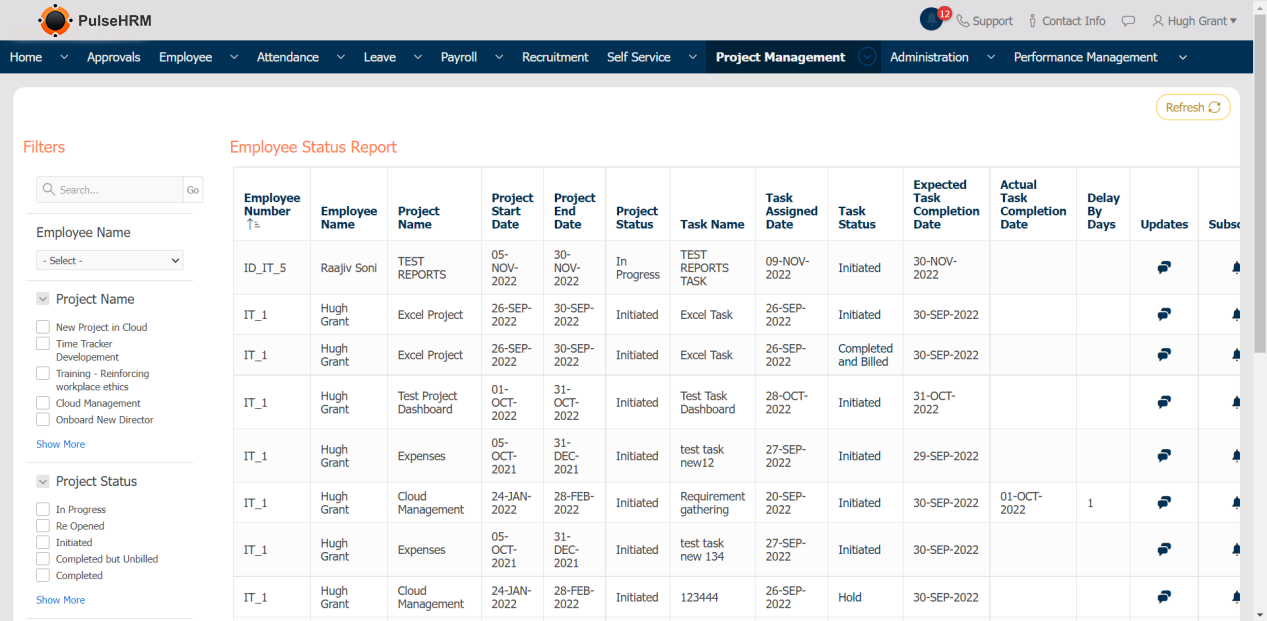Open updates chat icon for Raajiv Soni row

pyautogui.click(x=1164, y=268)
